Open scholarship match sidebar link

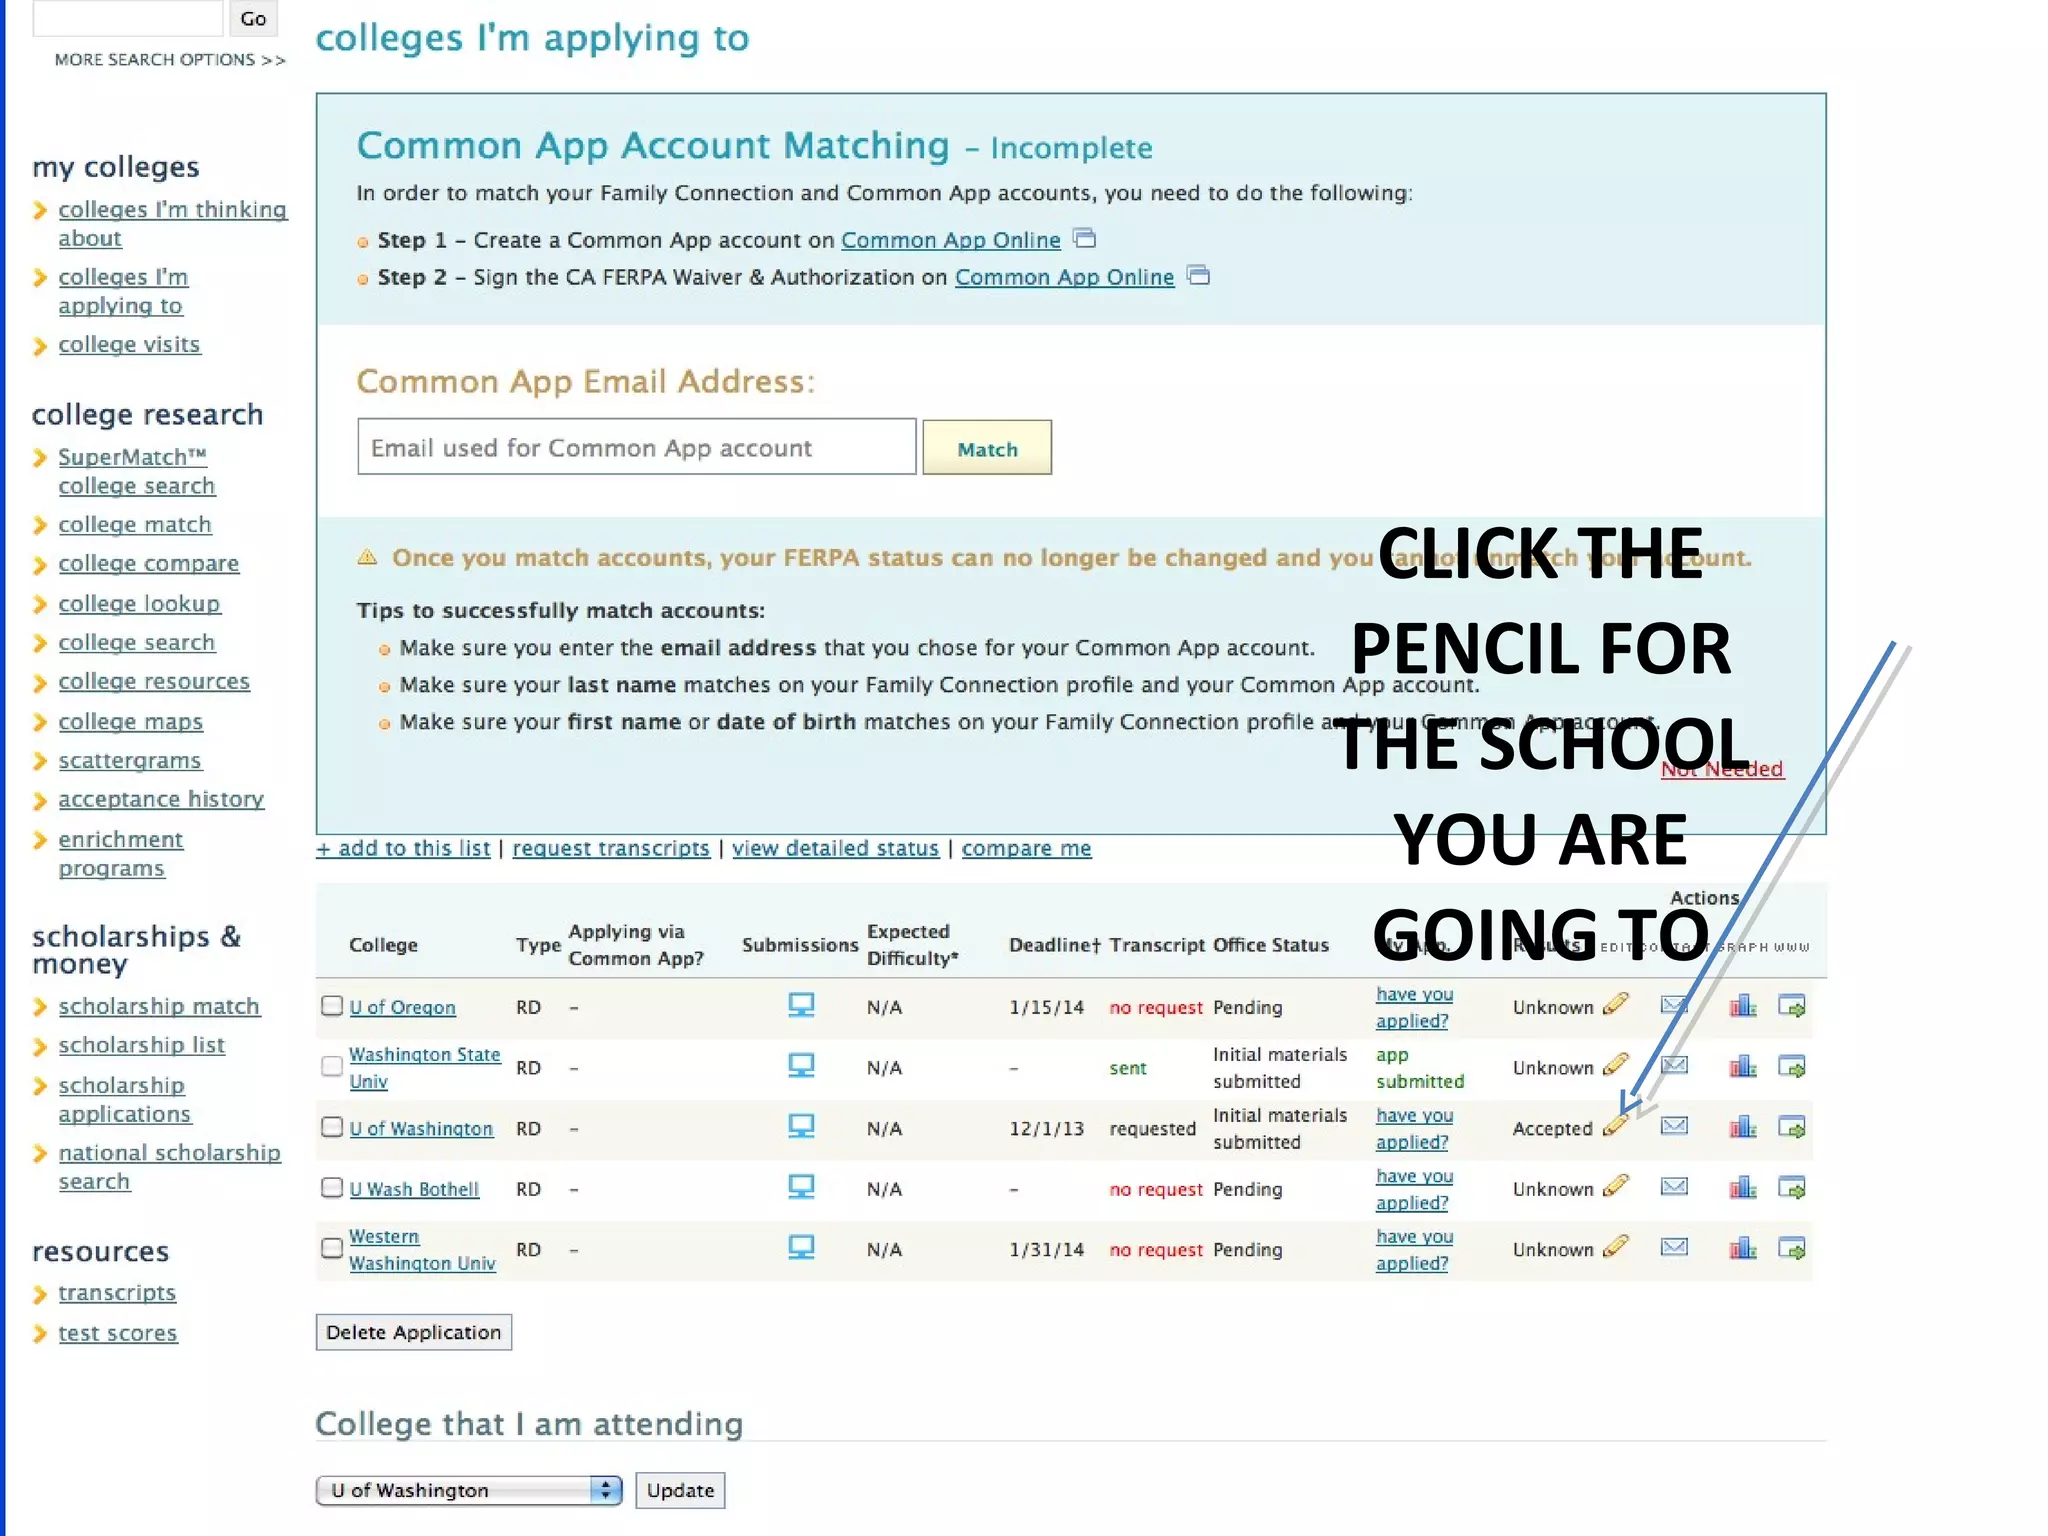[x=158, y=1006]
